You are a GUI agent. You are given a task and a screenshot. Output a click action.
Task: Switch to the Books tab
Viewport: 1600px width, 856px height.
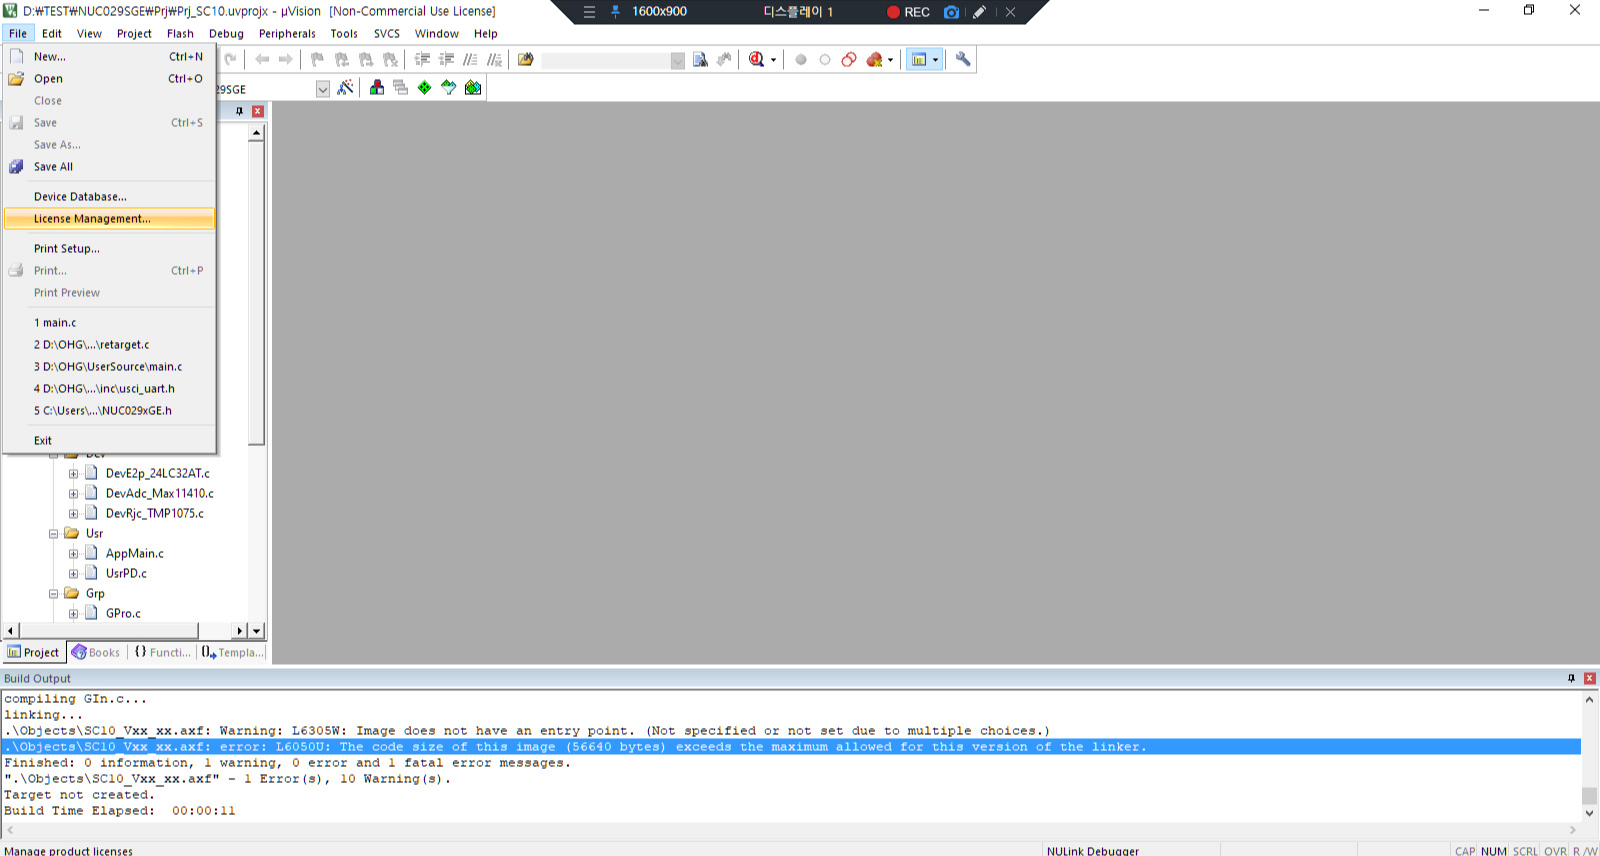[96, 652]
